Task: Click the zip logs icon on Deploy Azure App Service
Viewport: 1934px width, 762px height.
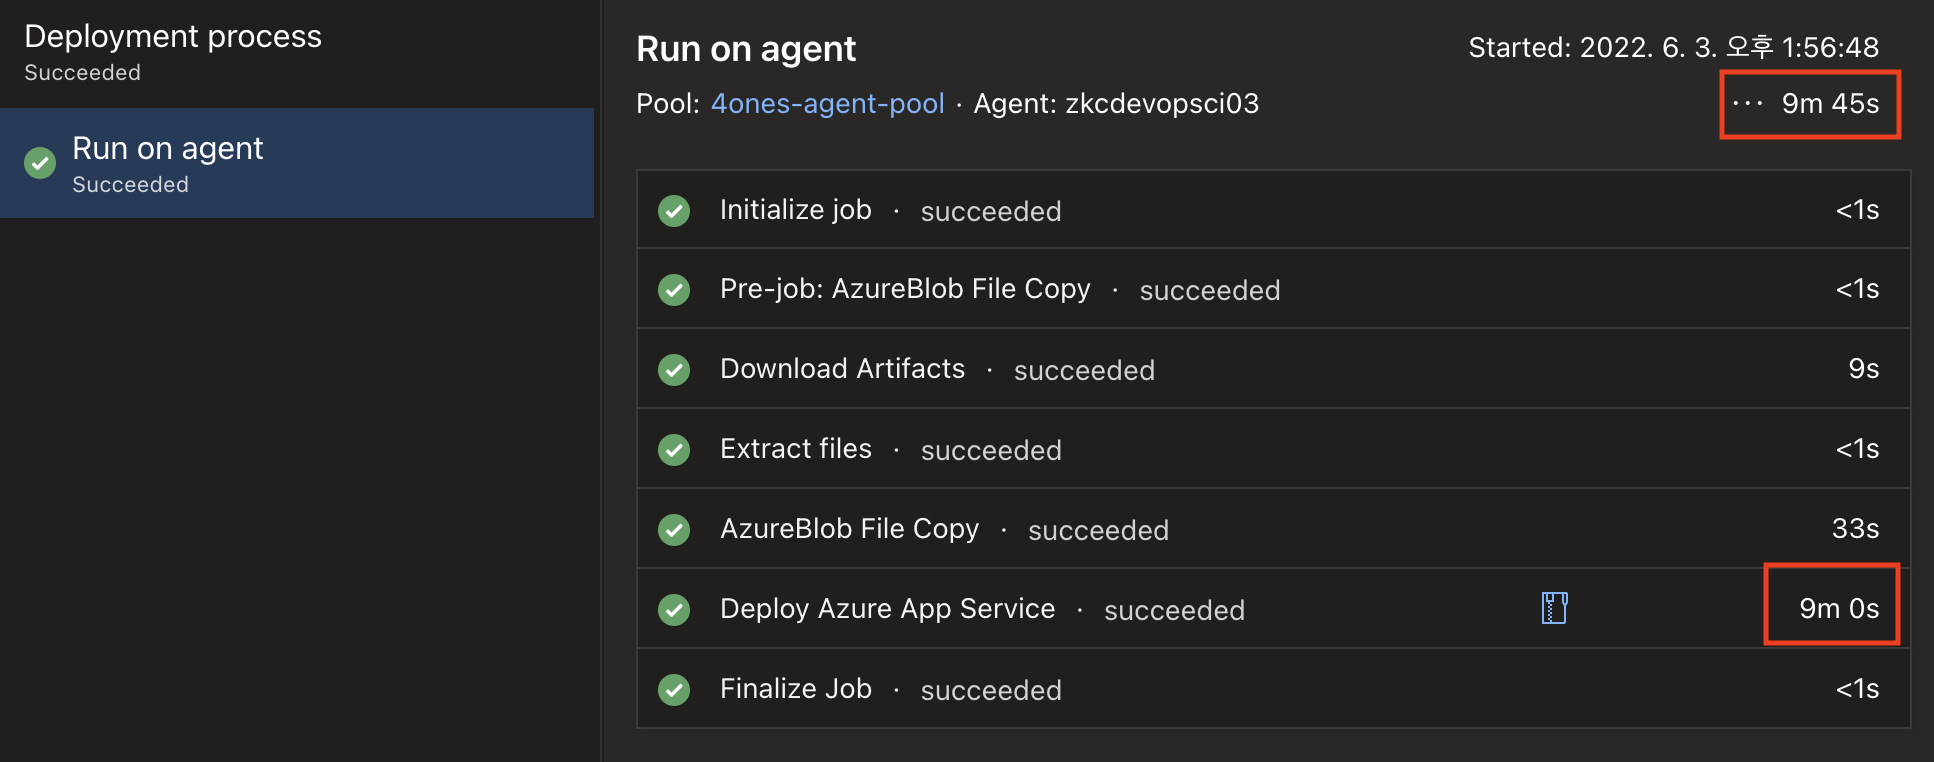Action: coord(1554,608)
